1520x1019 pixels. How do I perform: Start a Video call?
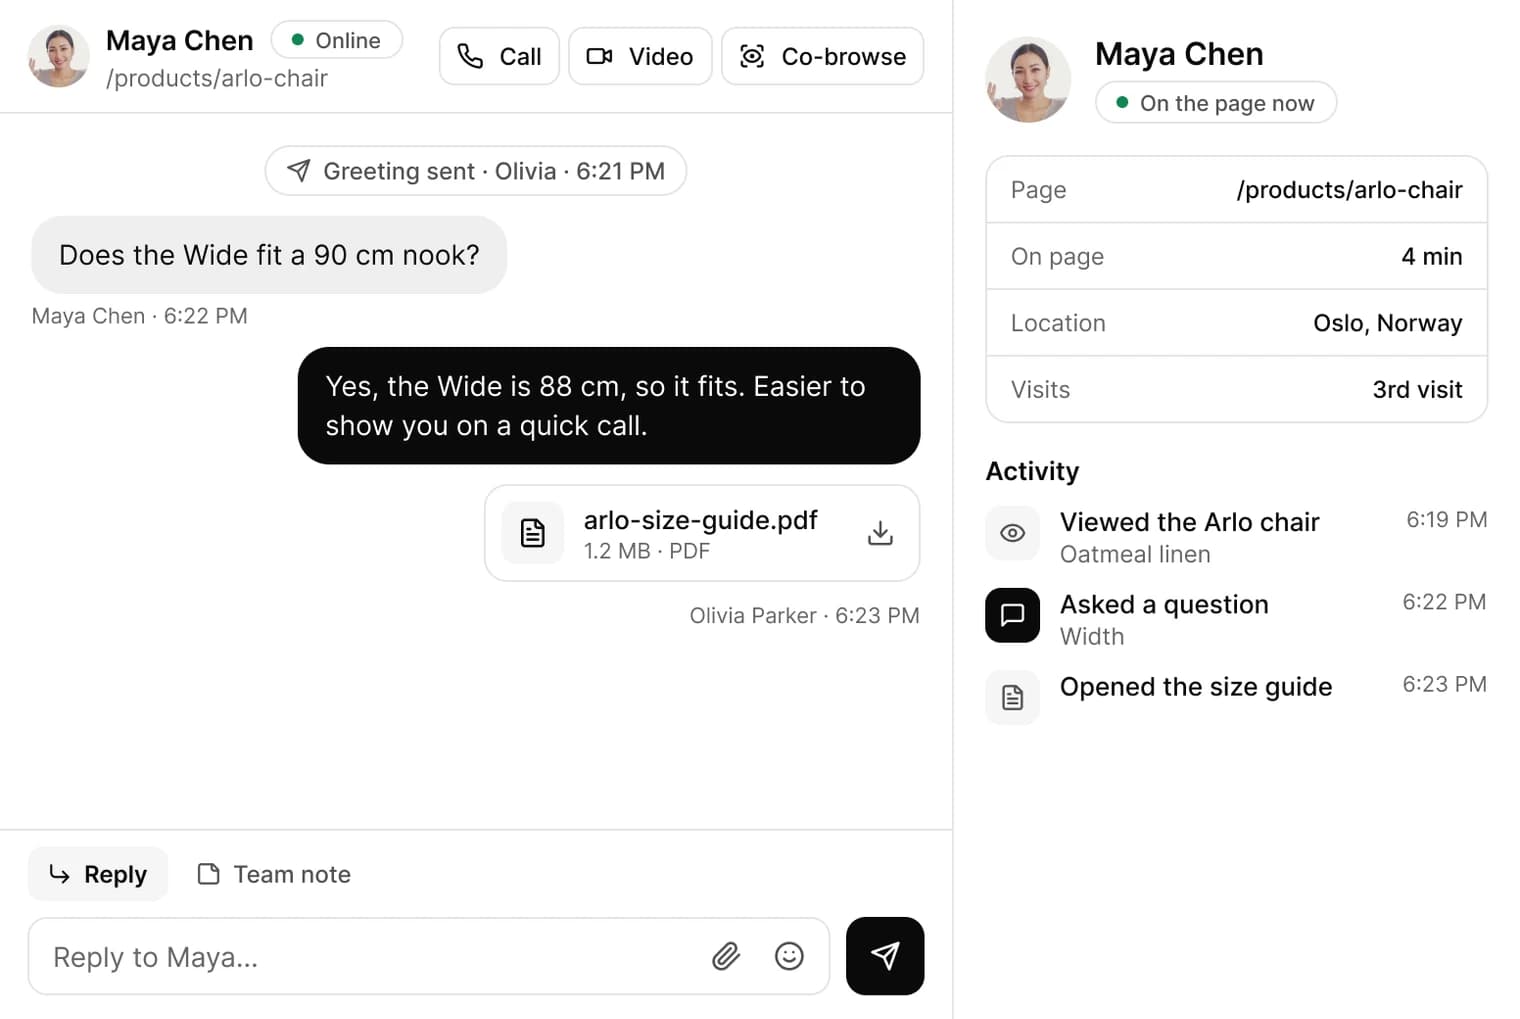click(x=640, y=56)
